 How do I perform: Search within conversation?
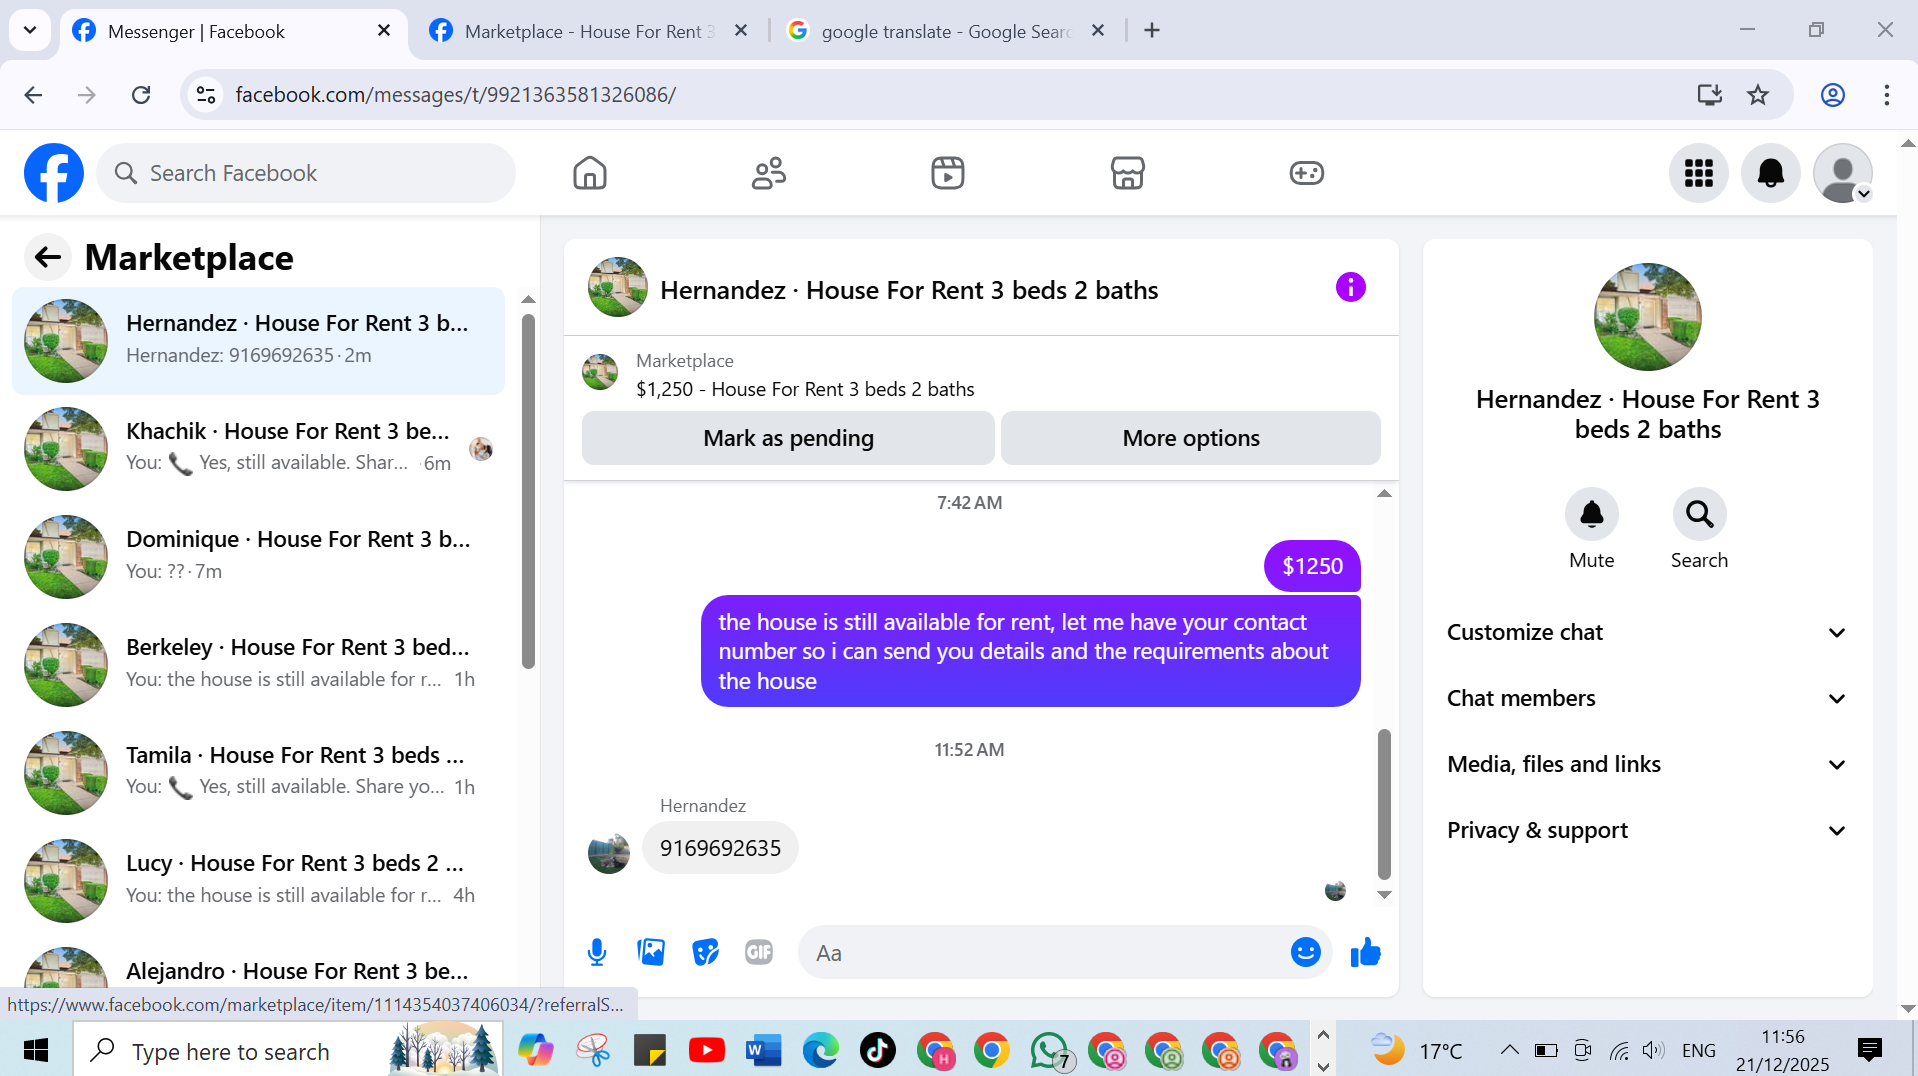pos(1699,514)
